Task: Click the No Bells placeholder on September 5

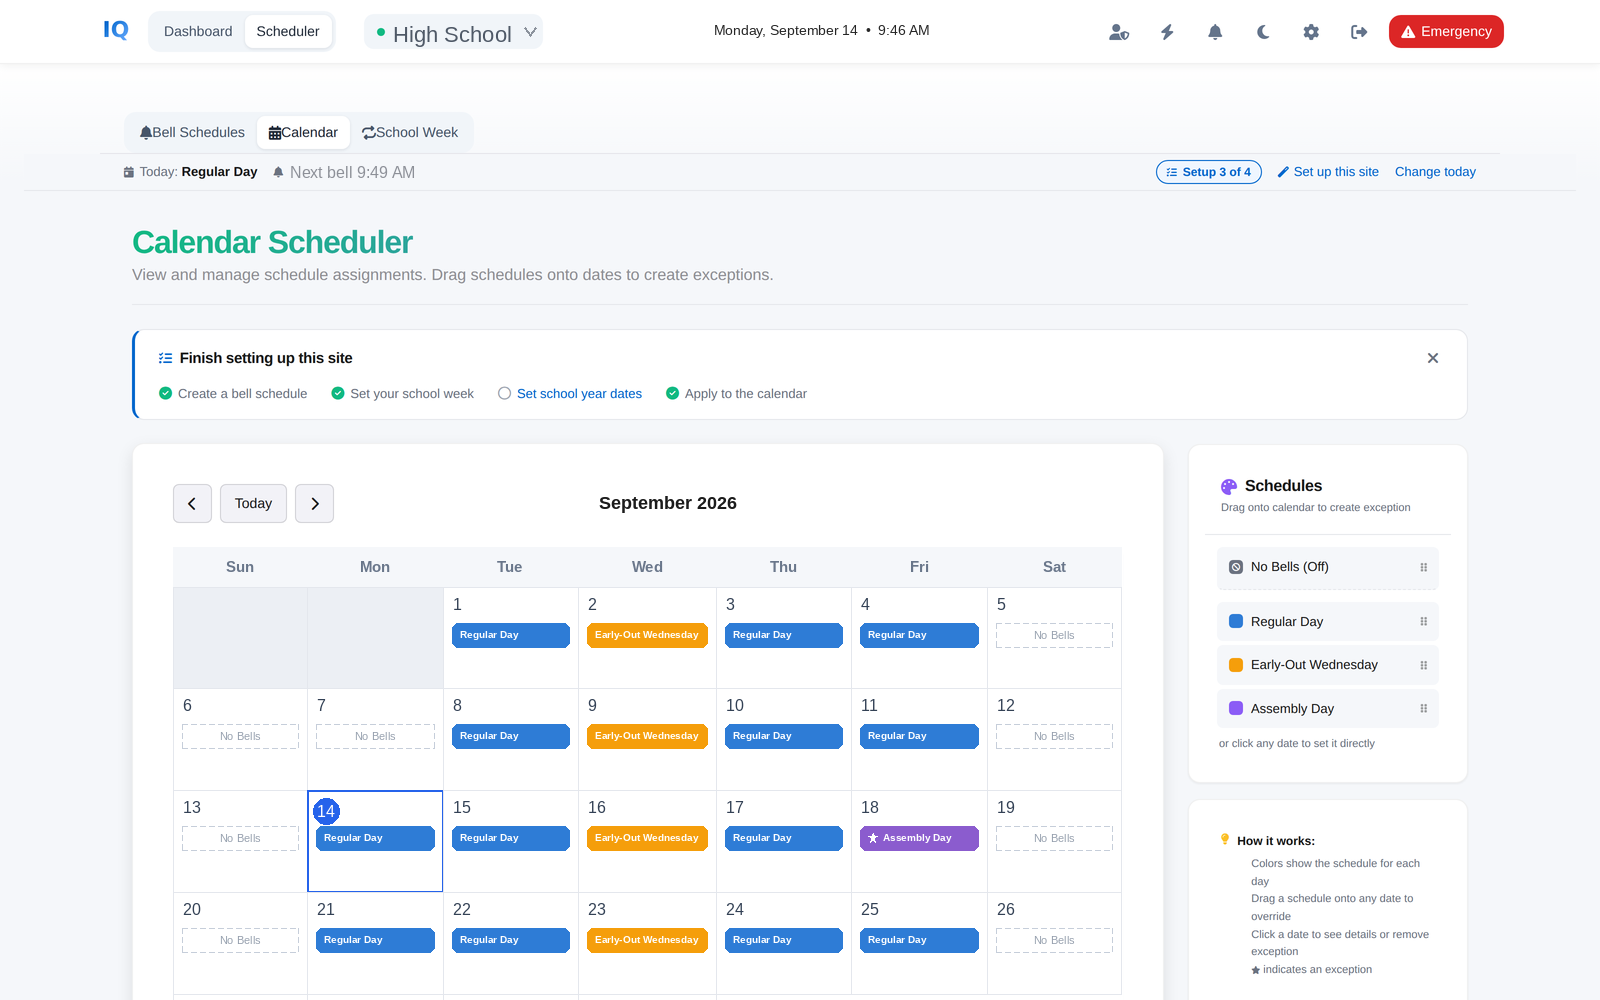Action: pos(1054,635)
